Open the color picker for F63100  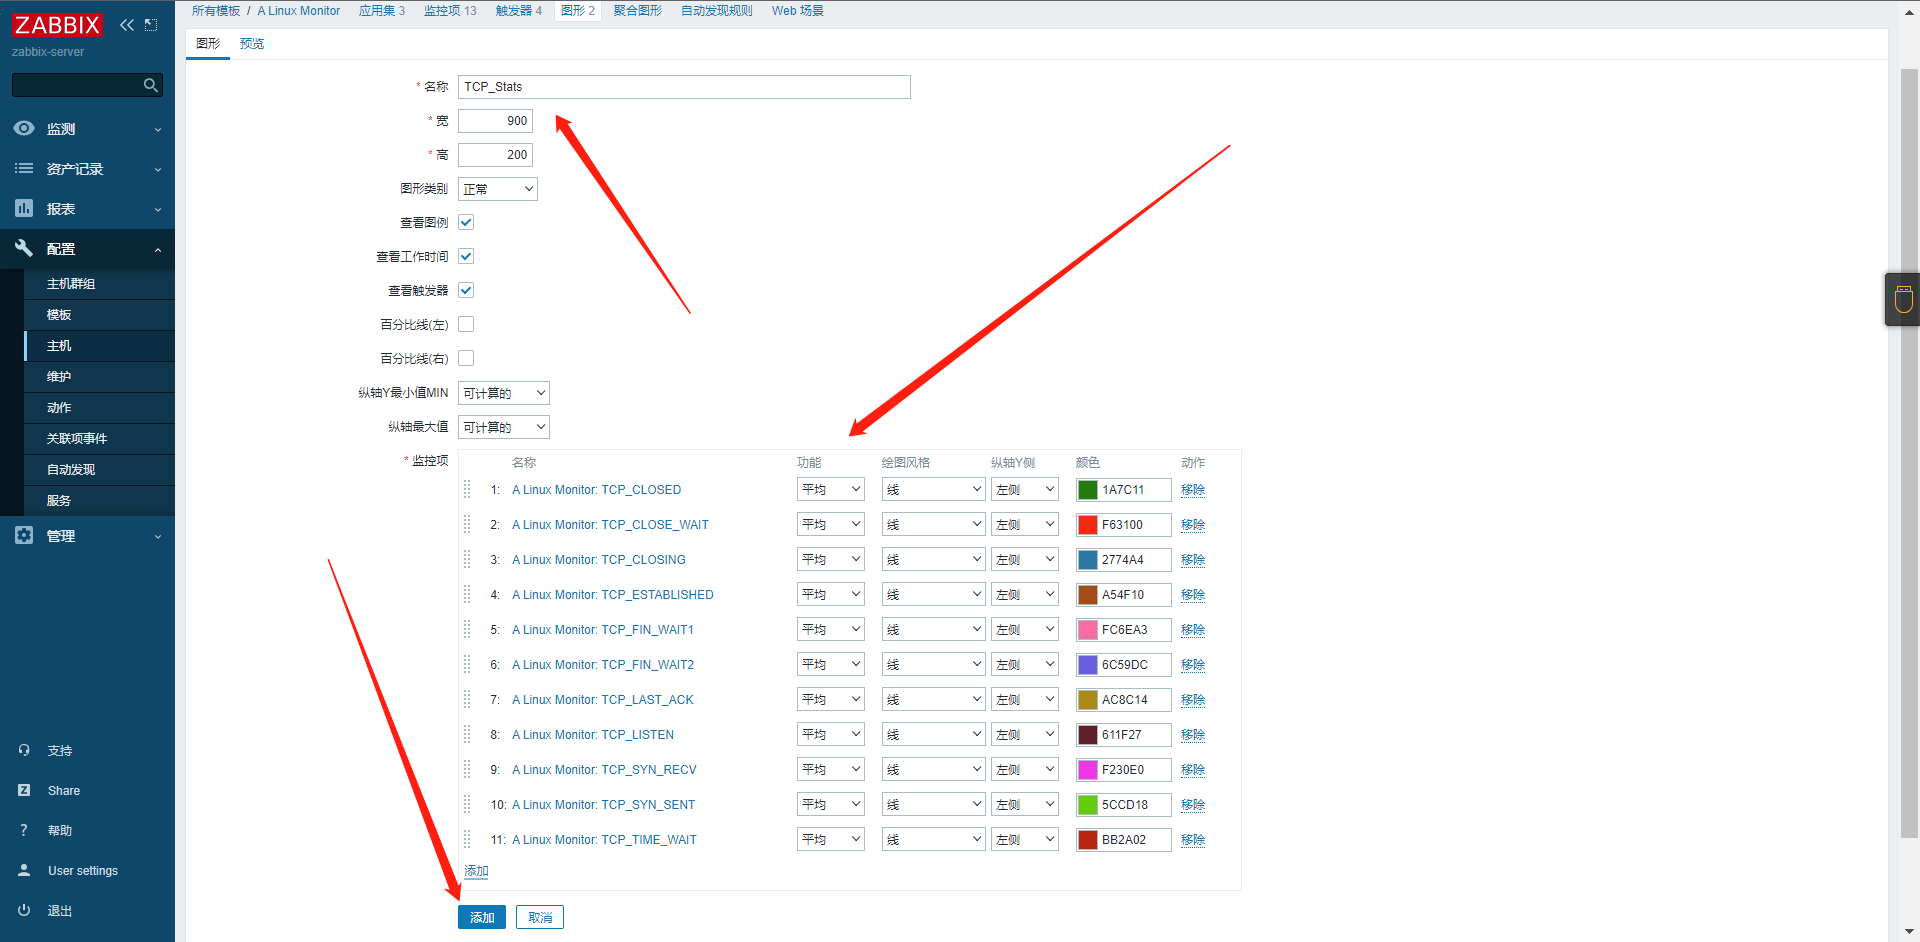coord(1088,524)
